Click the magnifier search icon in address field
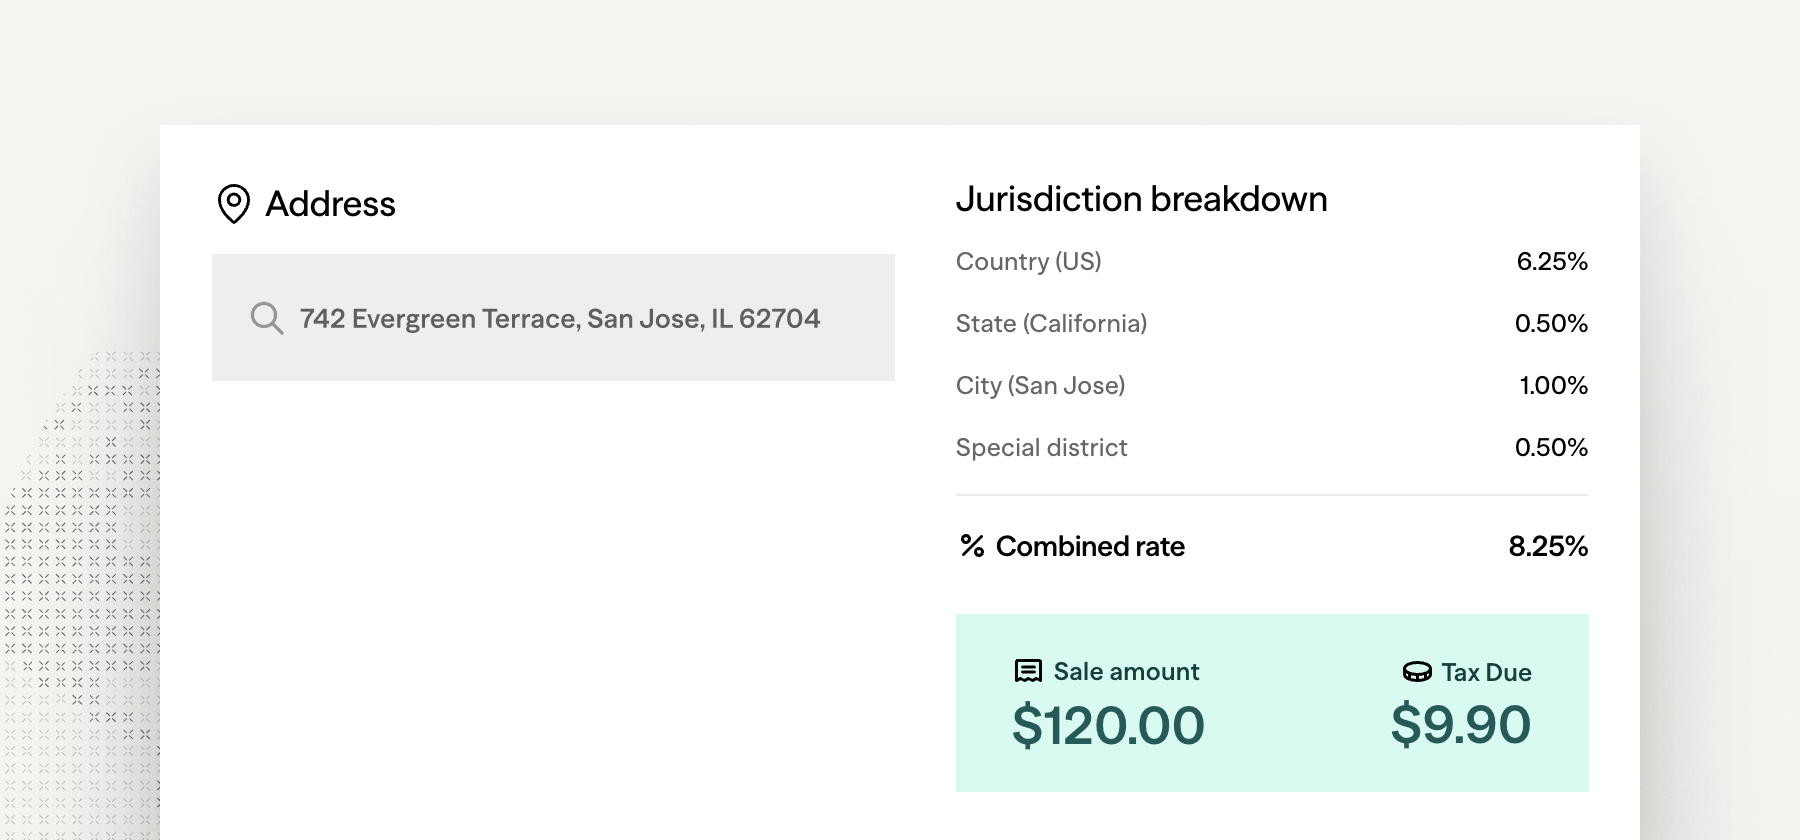Screen dimensions: 1800x840 click(267, 318)
